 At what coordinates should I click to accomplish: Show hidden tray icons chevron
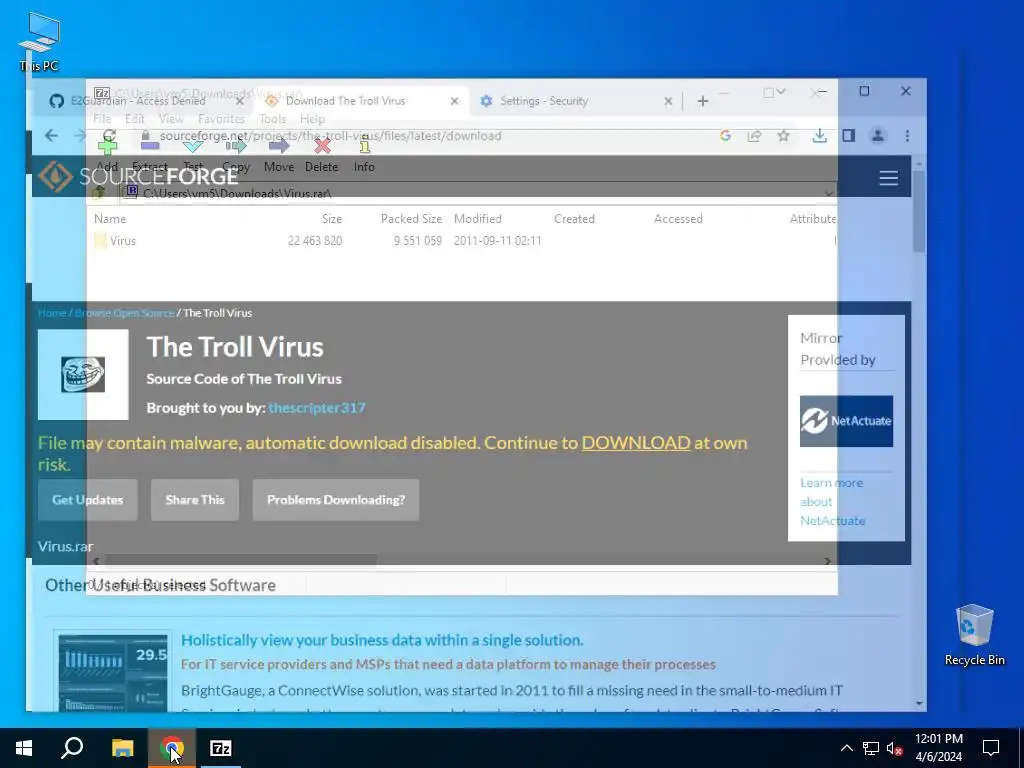pos(846,748)
